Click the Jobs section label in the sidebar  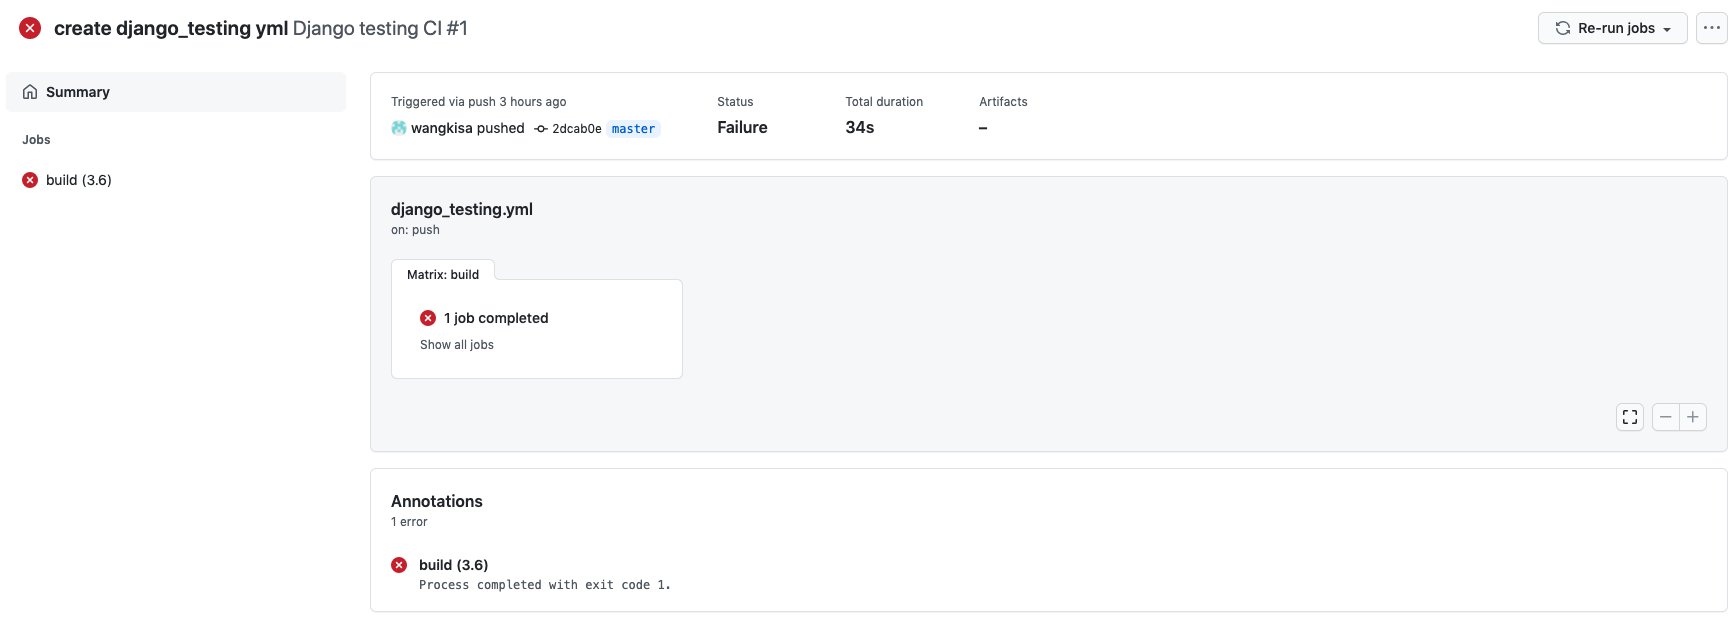36,140
